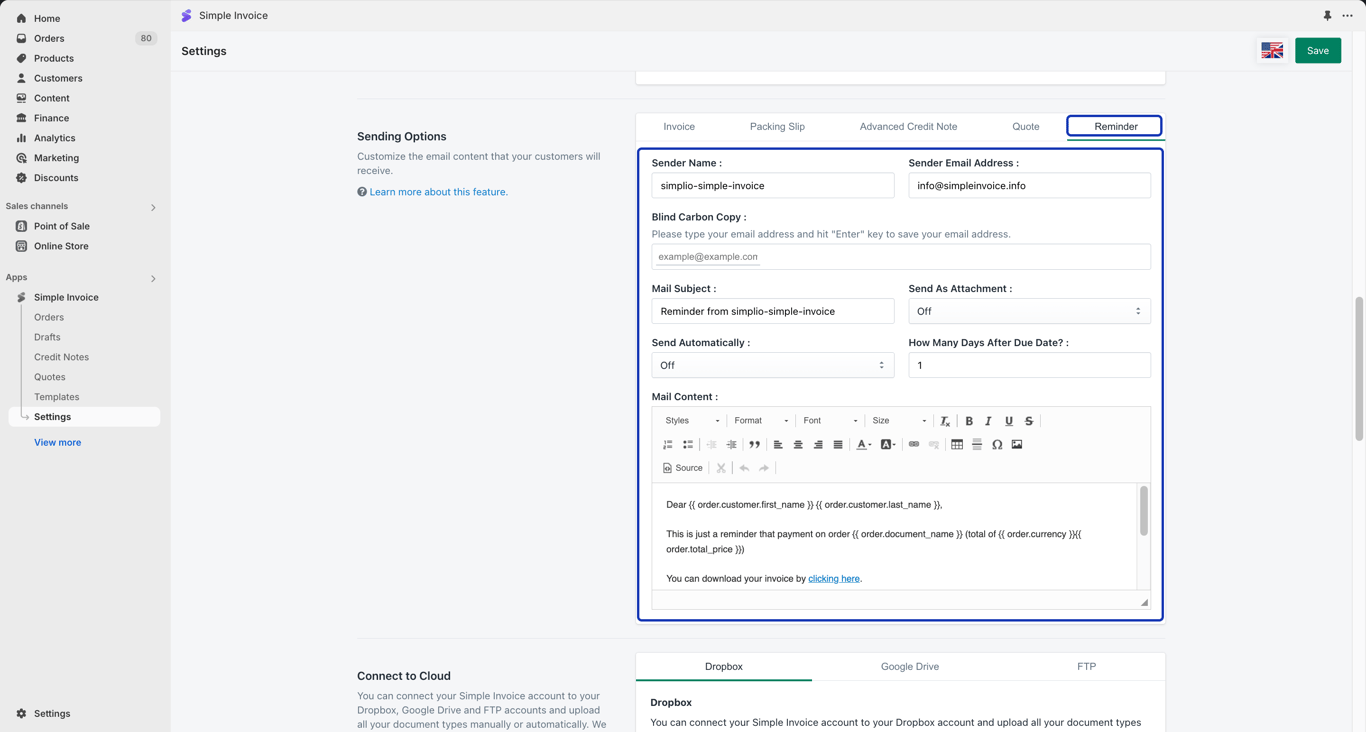The image size is (1366, 732).
Task: Toggle strikethrough formatting
Action: point(1029,421)
